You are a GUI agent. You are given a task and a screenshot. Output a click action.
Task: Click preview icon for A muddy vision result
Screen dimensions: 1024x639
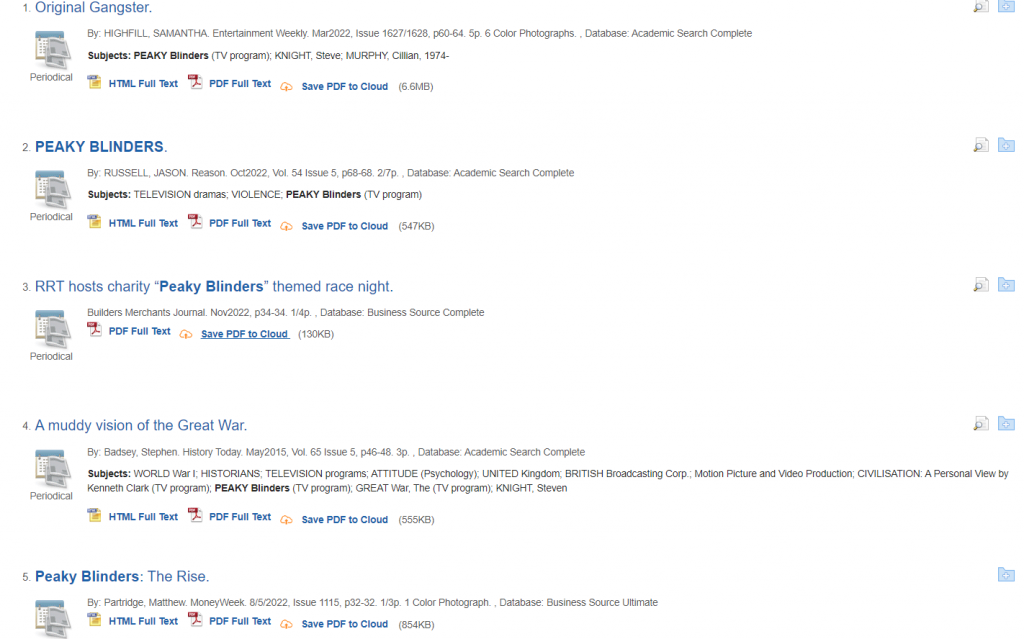coord(980,424)
